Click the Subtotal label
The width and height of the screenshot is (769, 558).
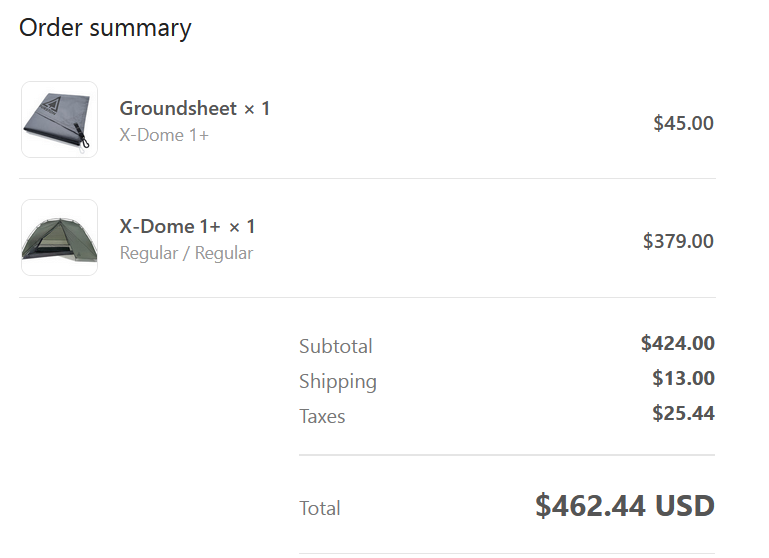[x=335, y=346]
